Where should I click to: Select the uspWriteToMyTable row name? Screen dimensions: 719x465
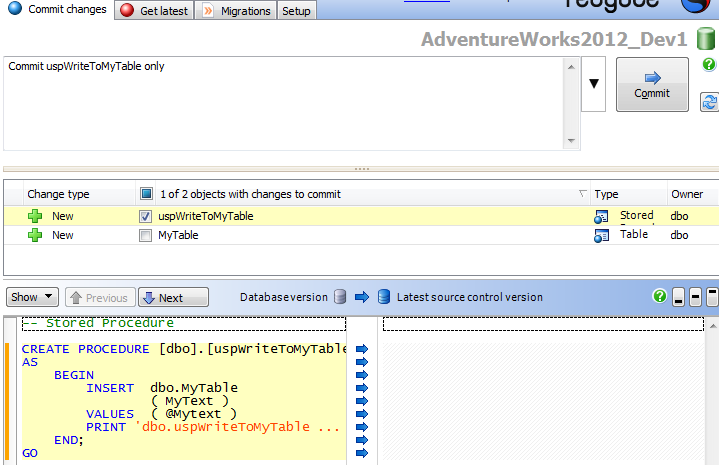tap(205, 216)
